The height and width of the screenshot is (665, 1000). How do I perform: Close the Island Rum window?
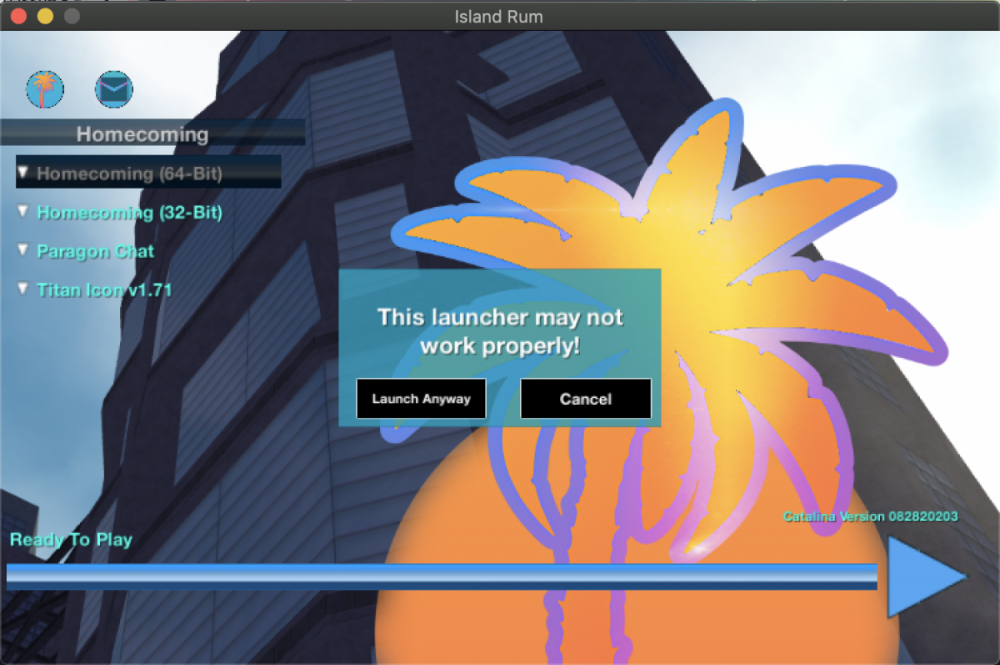[x=19, y=16]
